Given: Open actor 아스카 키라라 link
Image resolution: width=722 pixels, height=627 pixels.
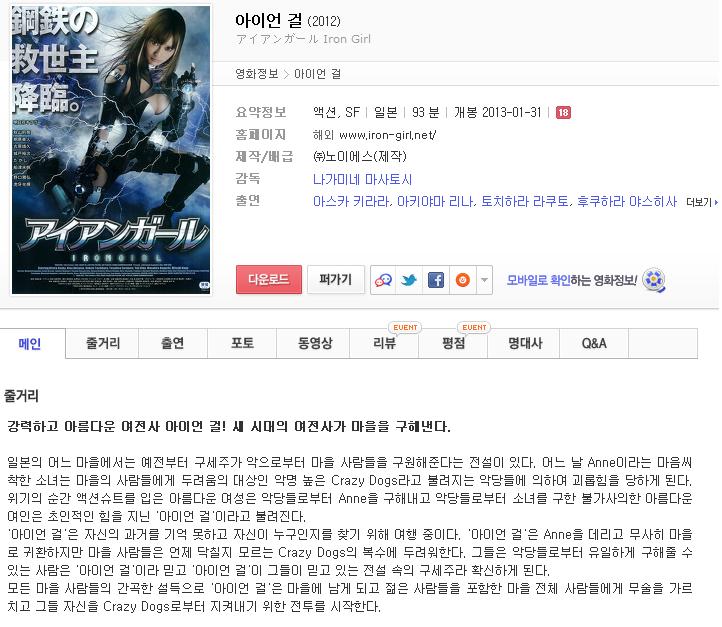Looking at the screenshot, I should pos(352,202).
